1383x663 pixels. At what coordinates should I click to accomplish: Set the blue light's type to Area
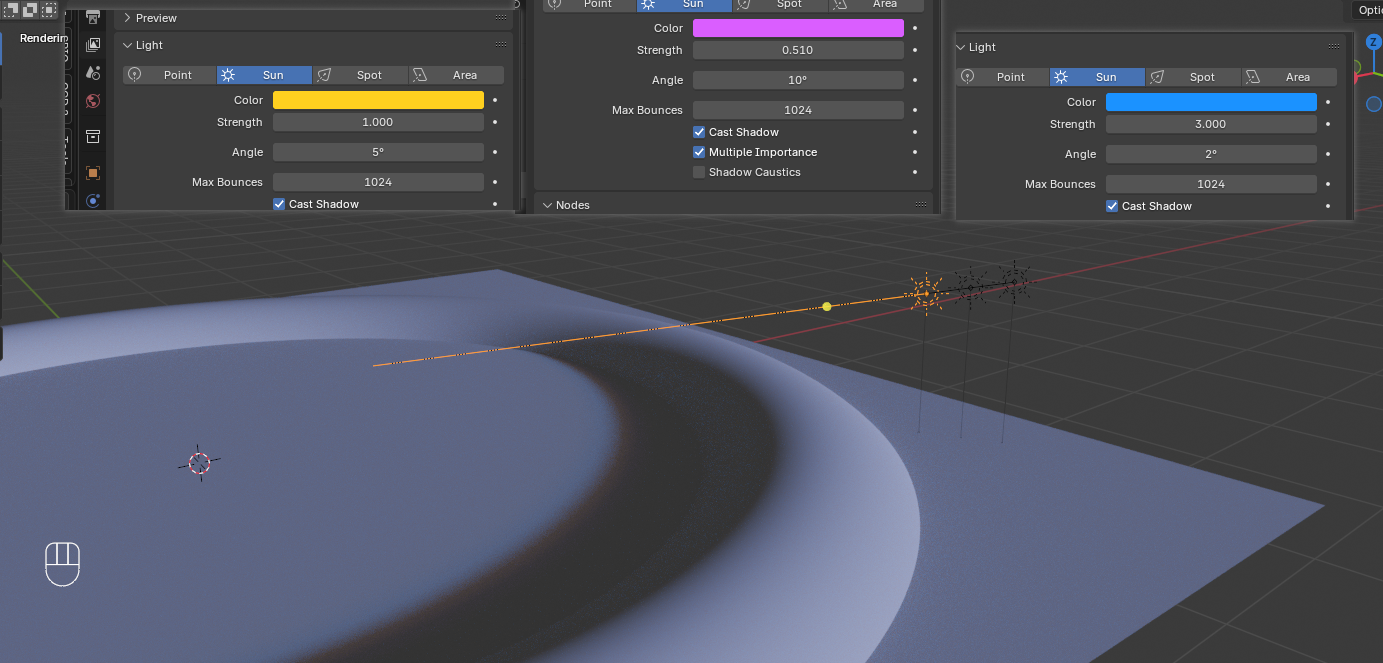click(1289, 77)
